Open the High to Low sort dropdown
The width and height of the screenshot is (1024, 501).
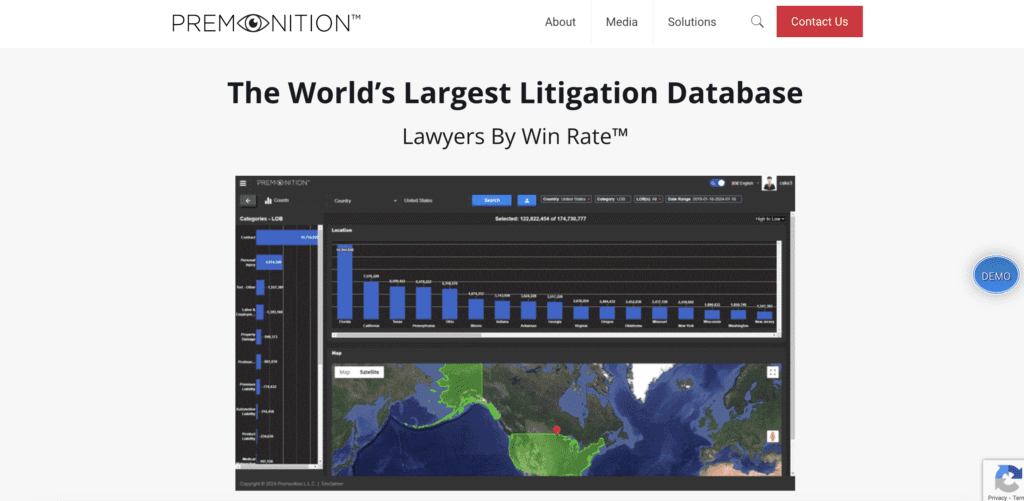tap(769, 219)
